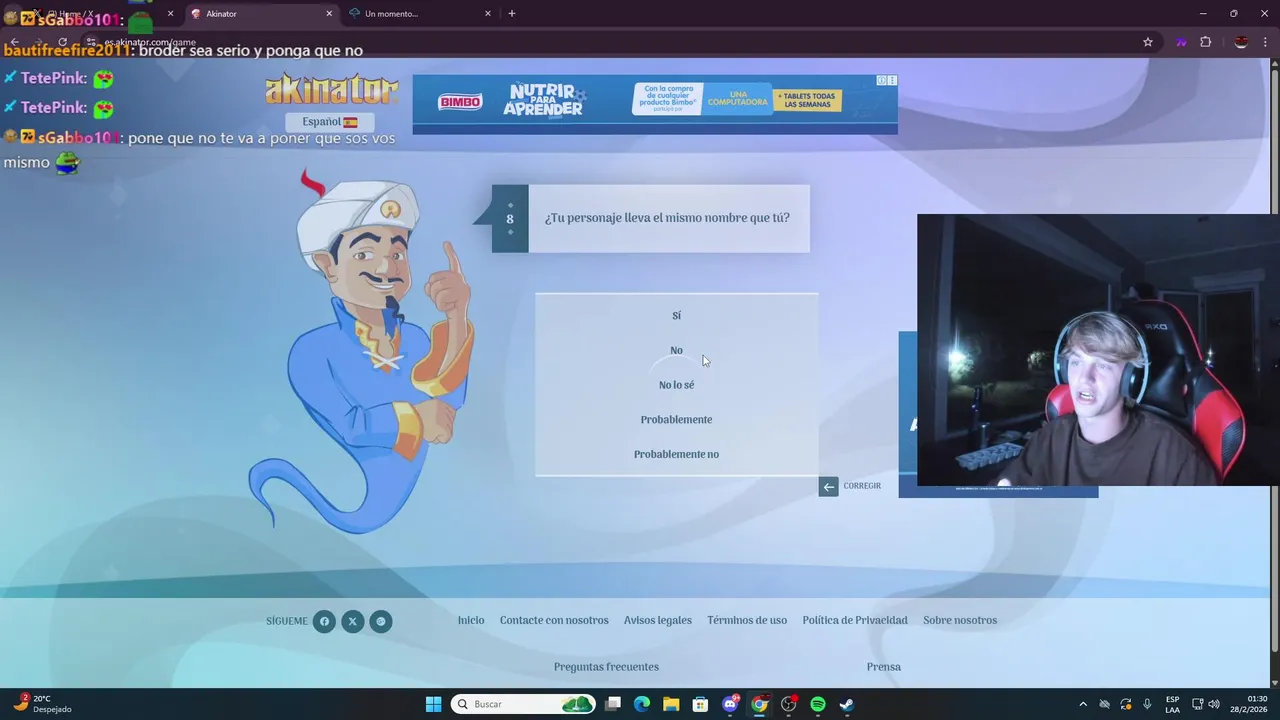Open 'Política de Privacidad' link

tap(855, 620)
